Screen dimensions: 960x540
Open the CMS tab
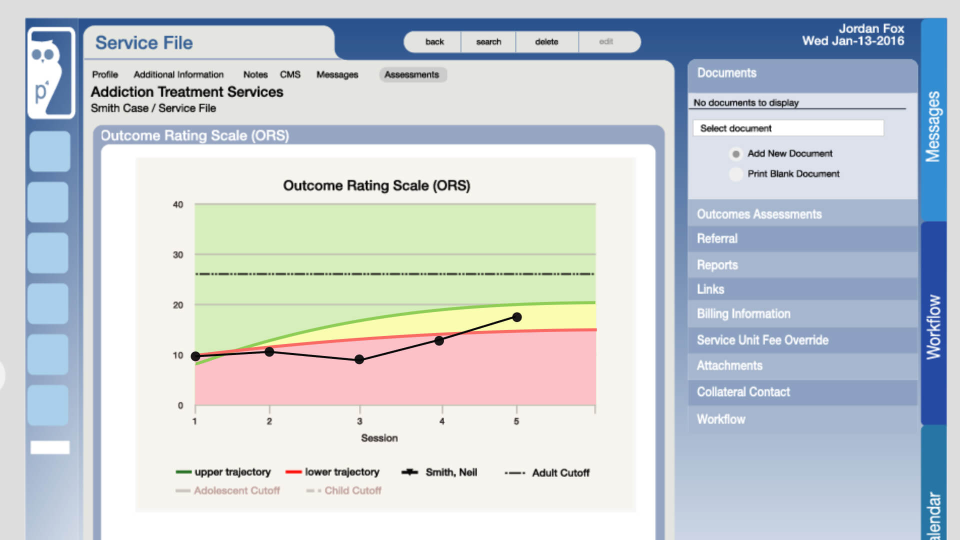[x=290, y=75]
